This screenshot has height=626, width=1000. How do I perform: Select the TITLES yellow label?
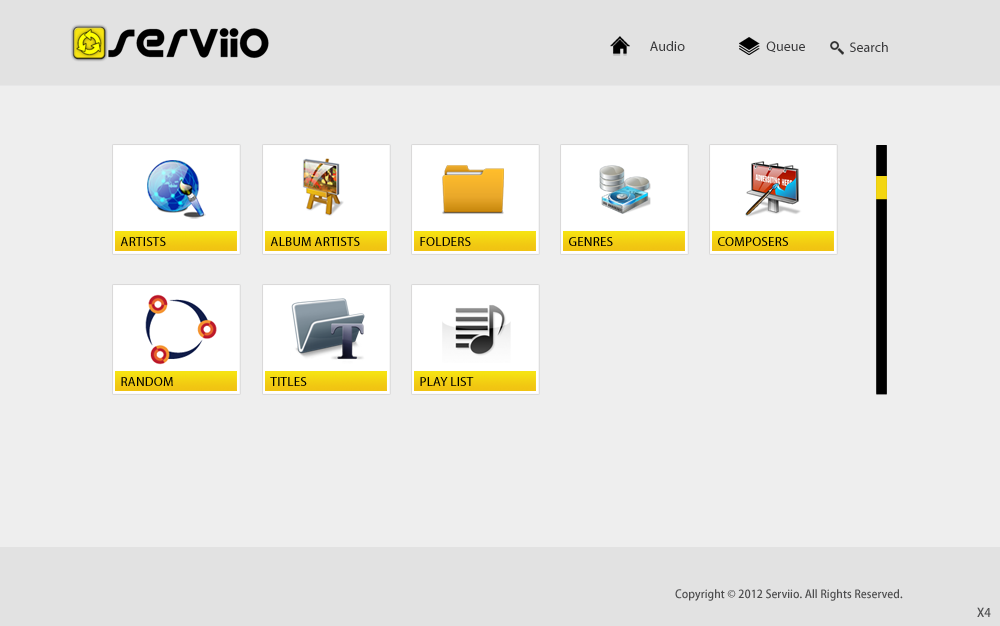click(326, 381)
